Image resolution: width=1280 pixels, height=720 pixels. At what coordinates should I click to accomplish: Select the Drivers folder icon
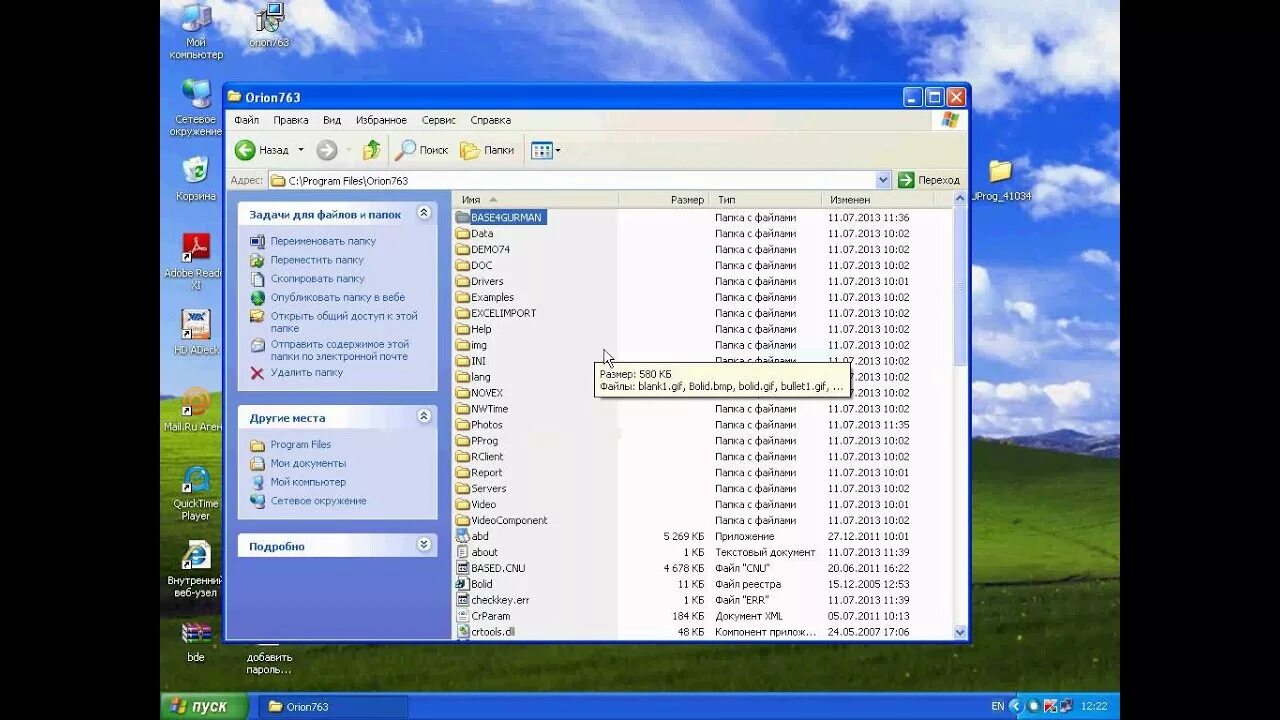pos(462,281)
